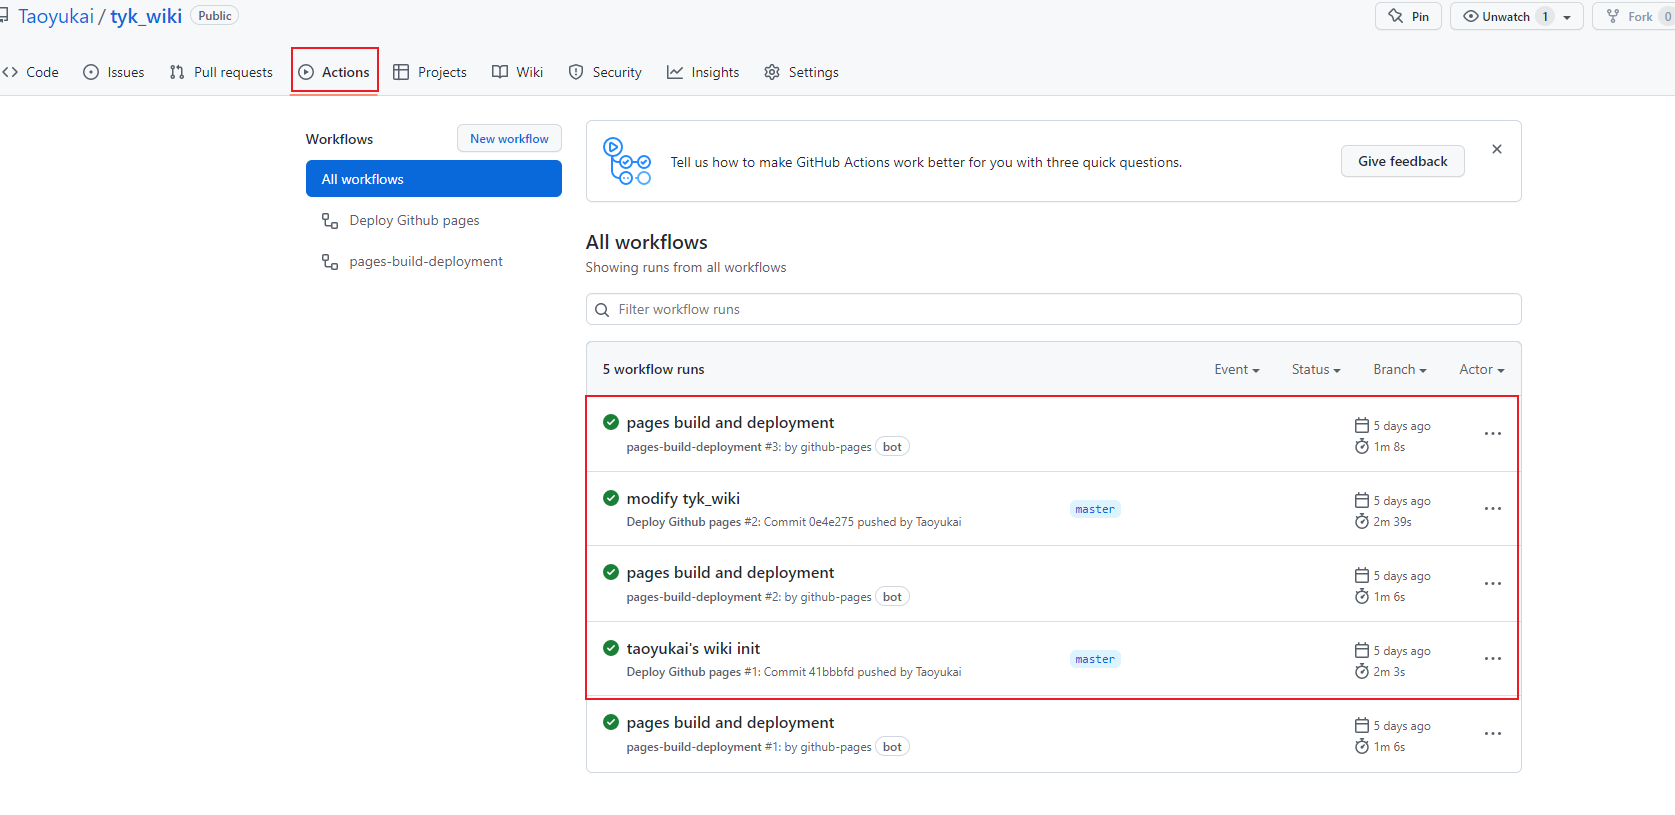Image resolution: width=1675 pixels, height=815 pixels.
Task: Go to Pull requests tab
Action: [221, 72]
